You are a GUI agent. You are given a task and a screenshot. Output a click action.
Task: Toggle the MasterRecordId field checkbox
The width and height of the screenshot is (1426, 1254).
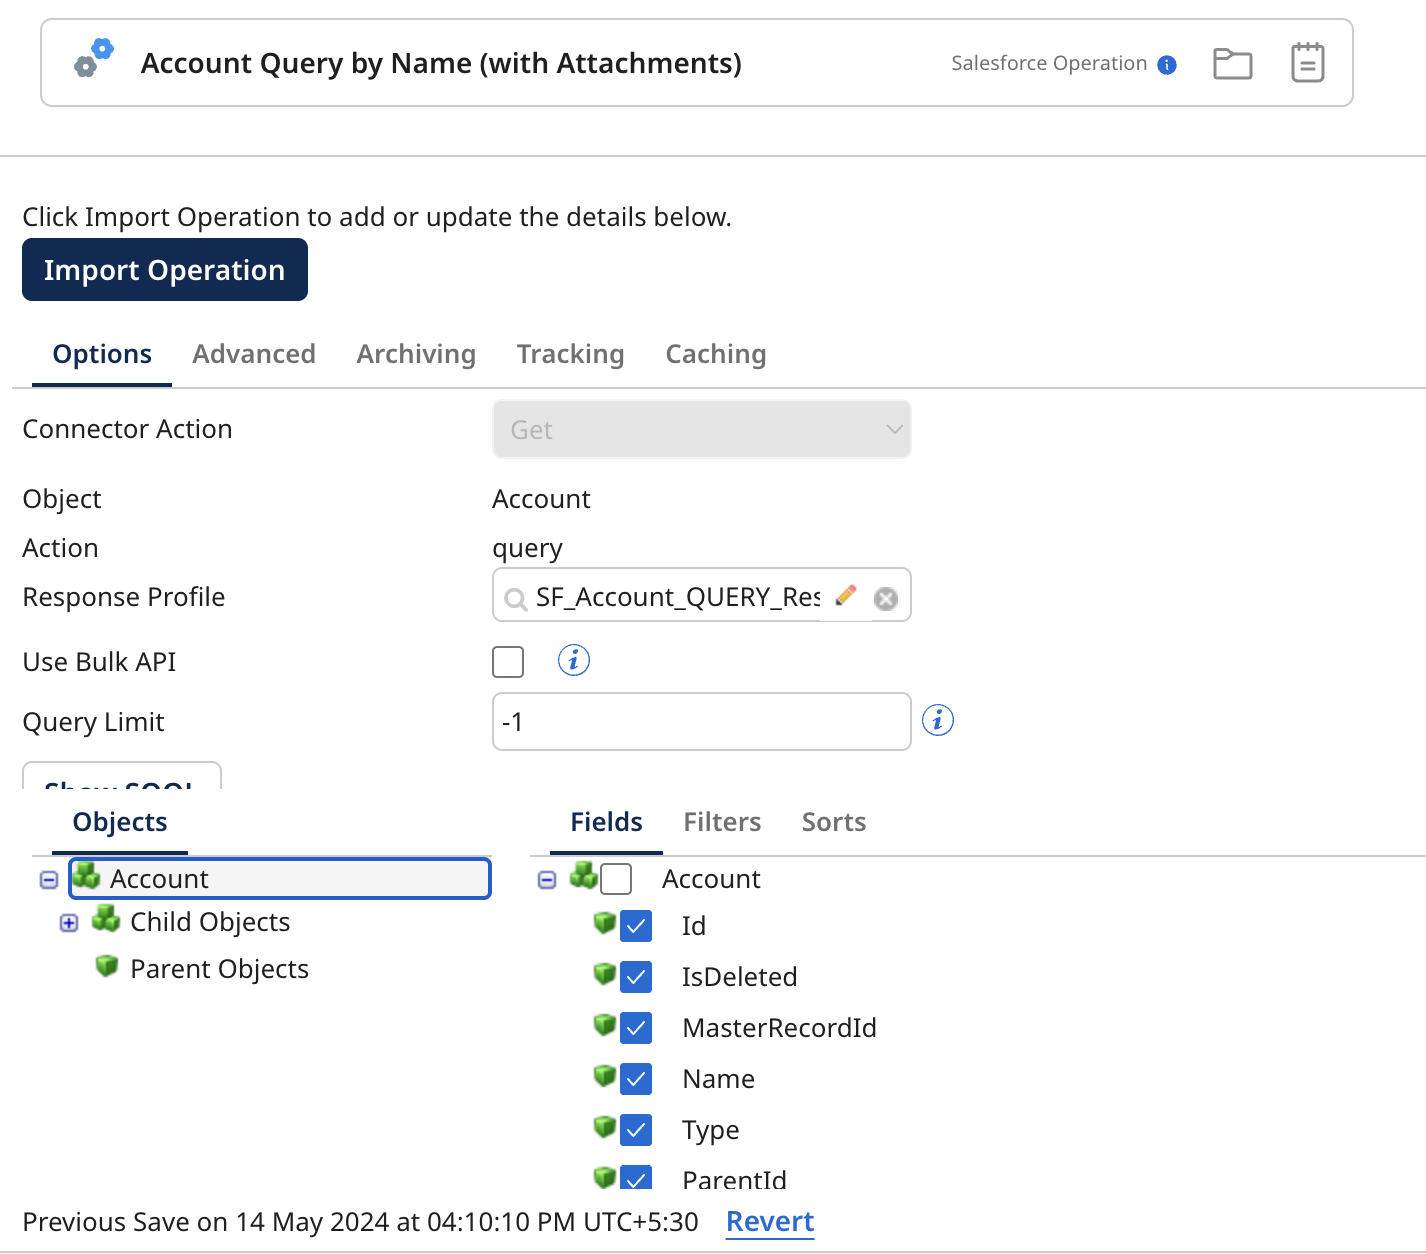point(636,1028)
